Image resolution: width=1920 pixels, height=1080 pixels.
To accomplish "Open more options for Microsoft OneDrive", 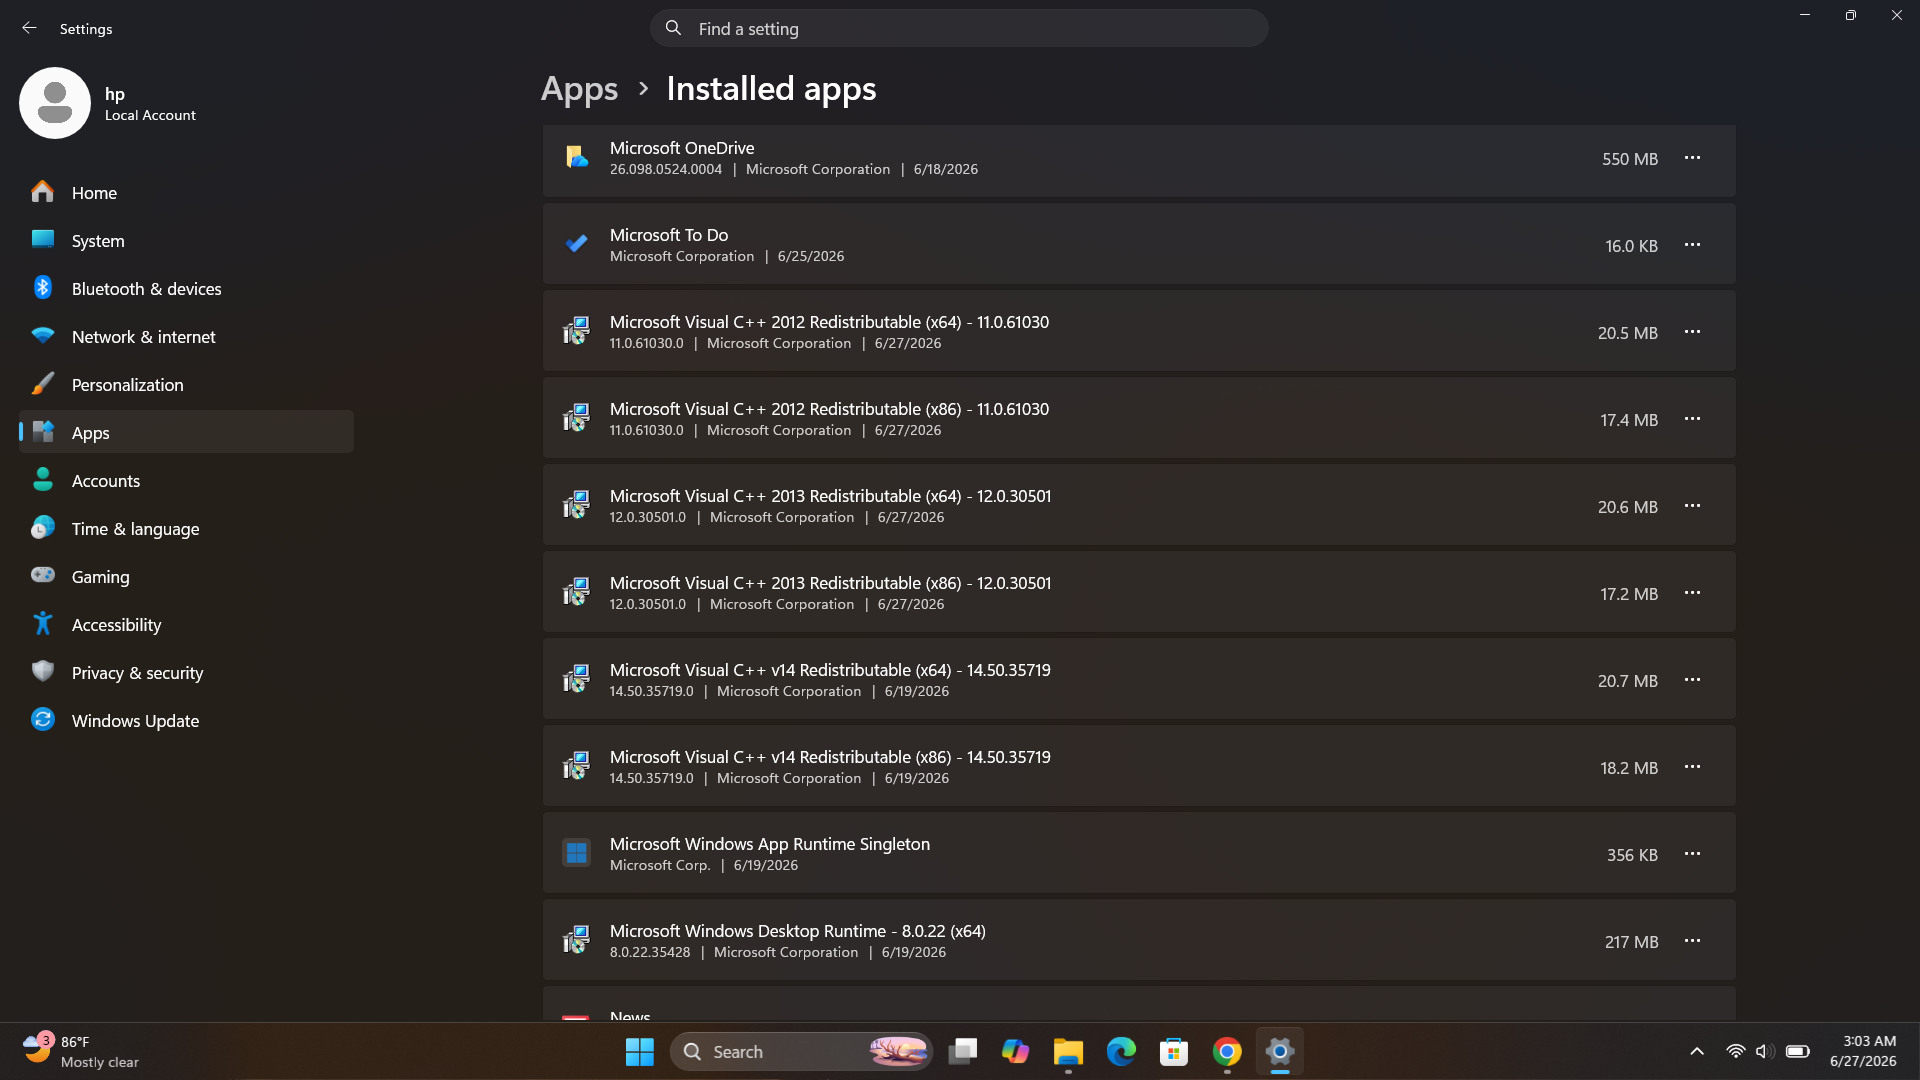I will point(1692,158).
